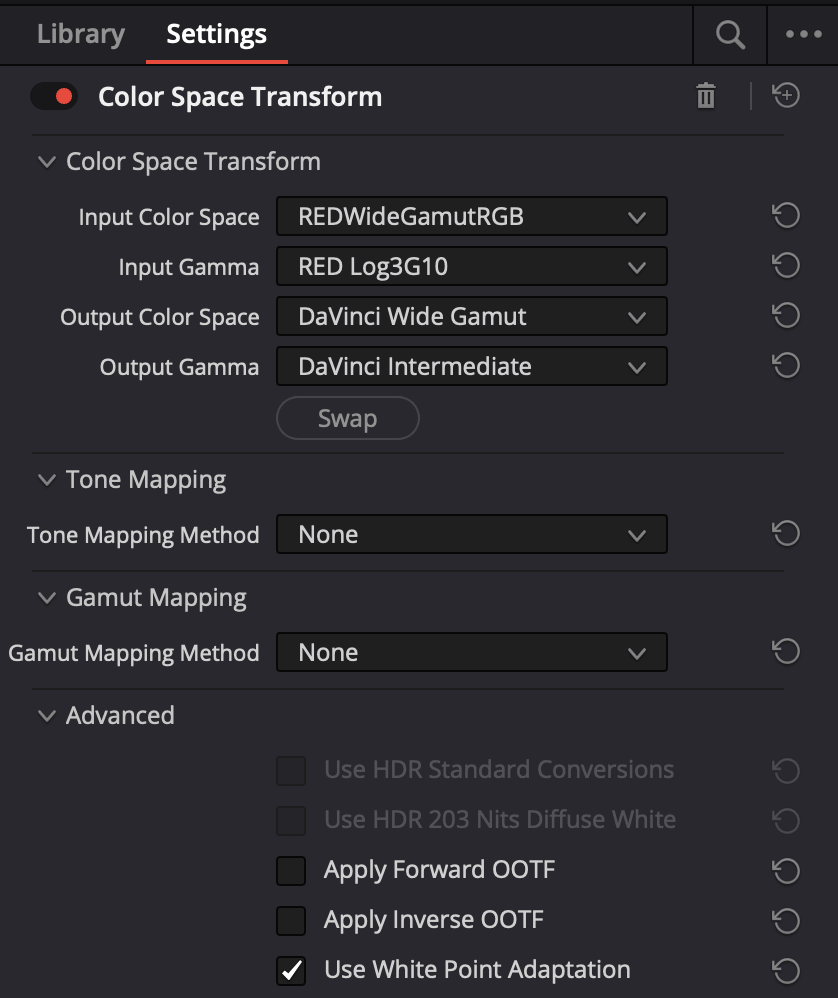The image size is (838, 998).
Task: Click the Tone Mapping Method label
Action: click(143, 535)
